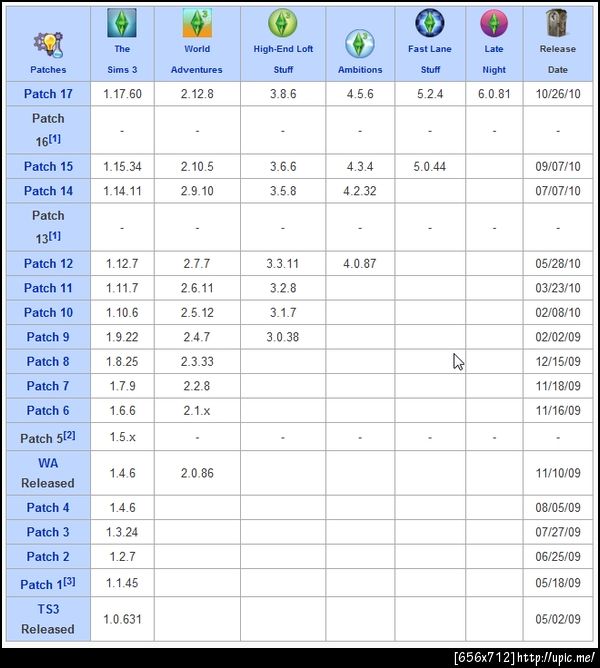
Task: Select version 2.1.x cell
Action: pyautogui.click(x=197, y=411)
